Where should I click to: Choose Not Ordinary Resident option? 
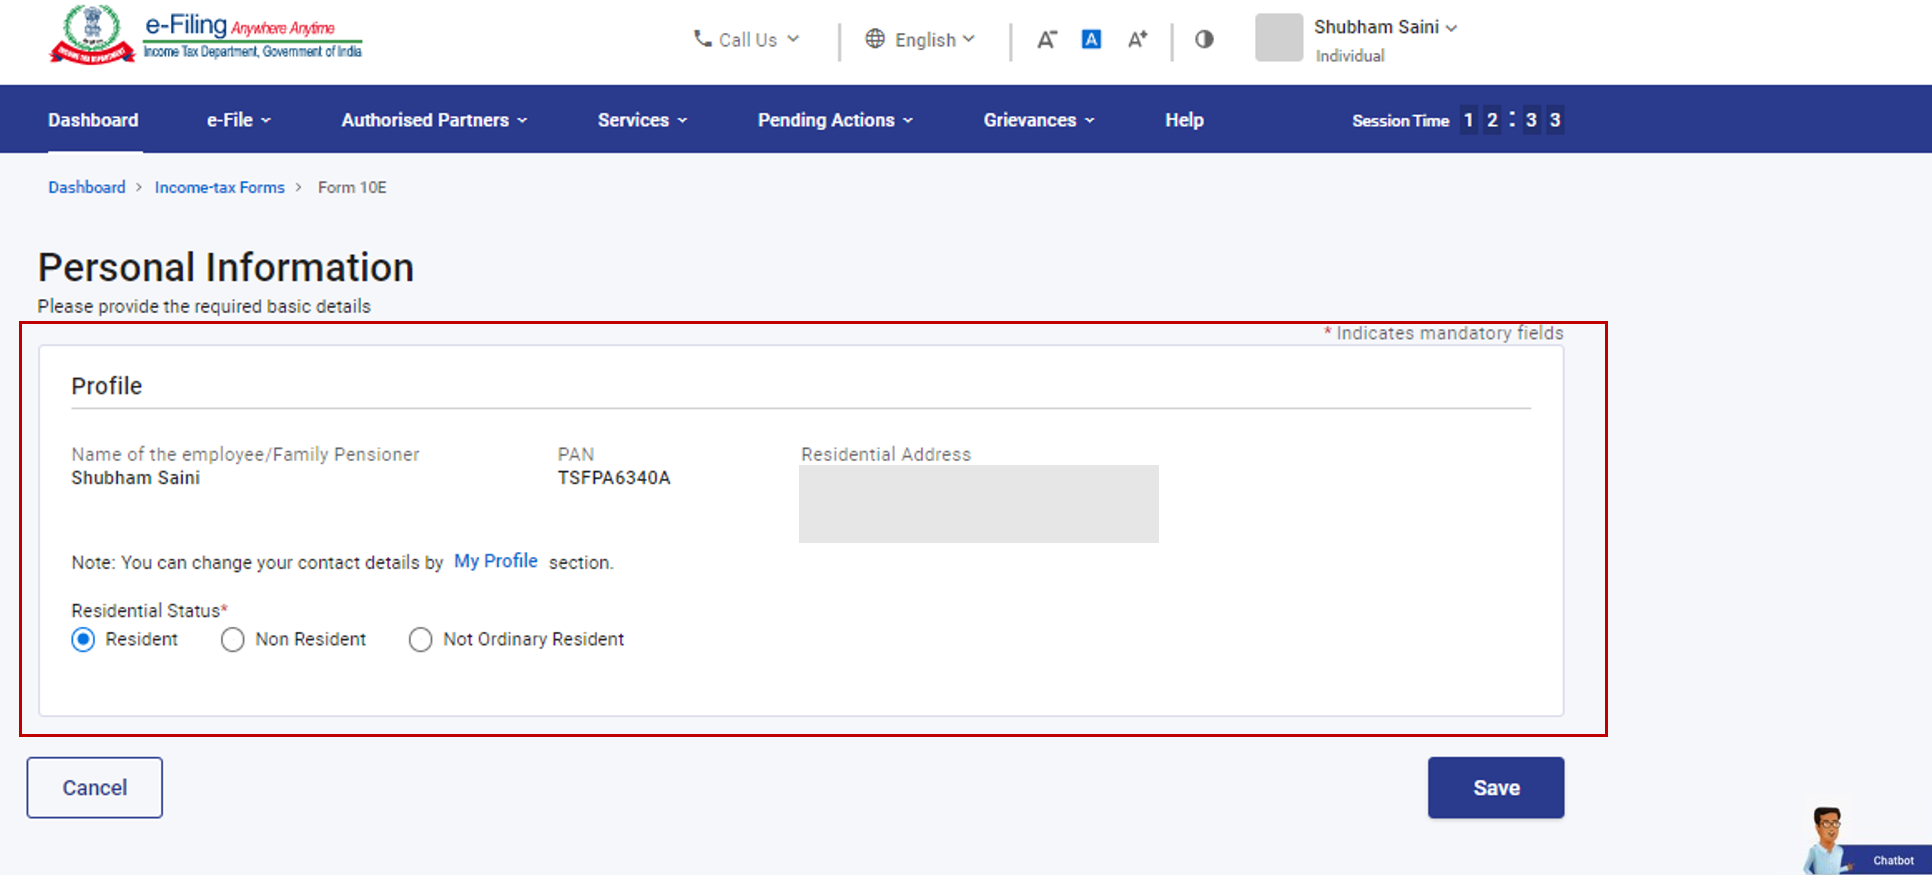[421, 640]
